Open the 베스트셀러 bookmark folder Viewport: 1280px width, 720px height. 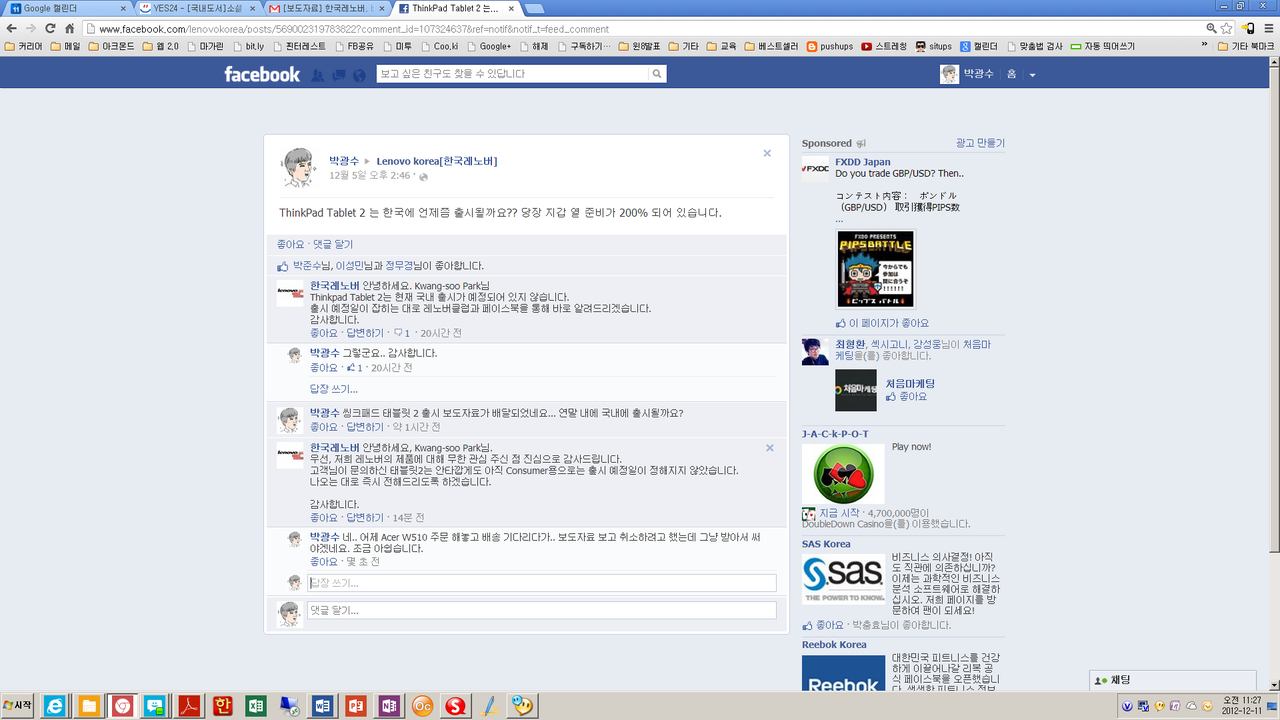(772, 46)
